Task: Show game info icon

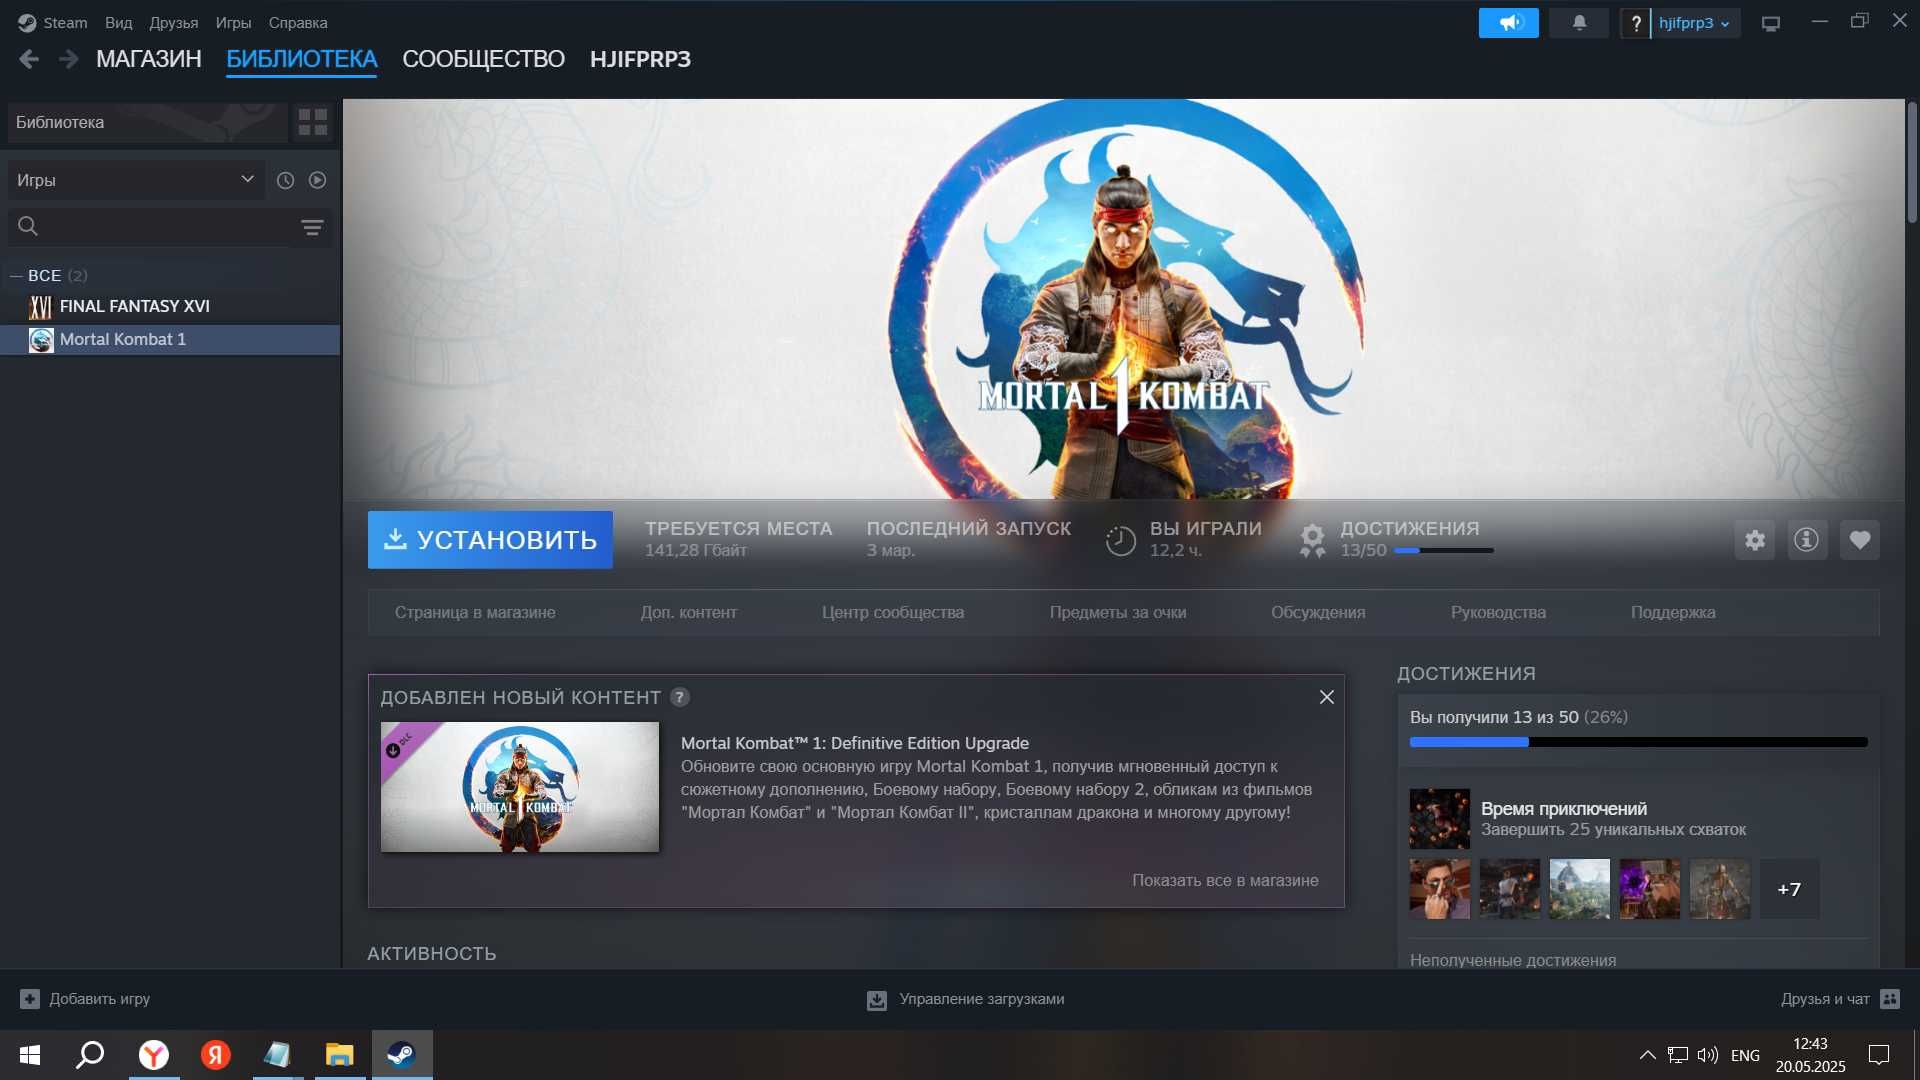Action: pyautogui.click(x=1807, y=540)
